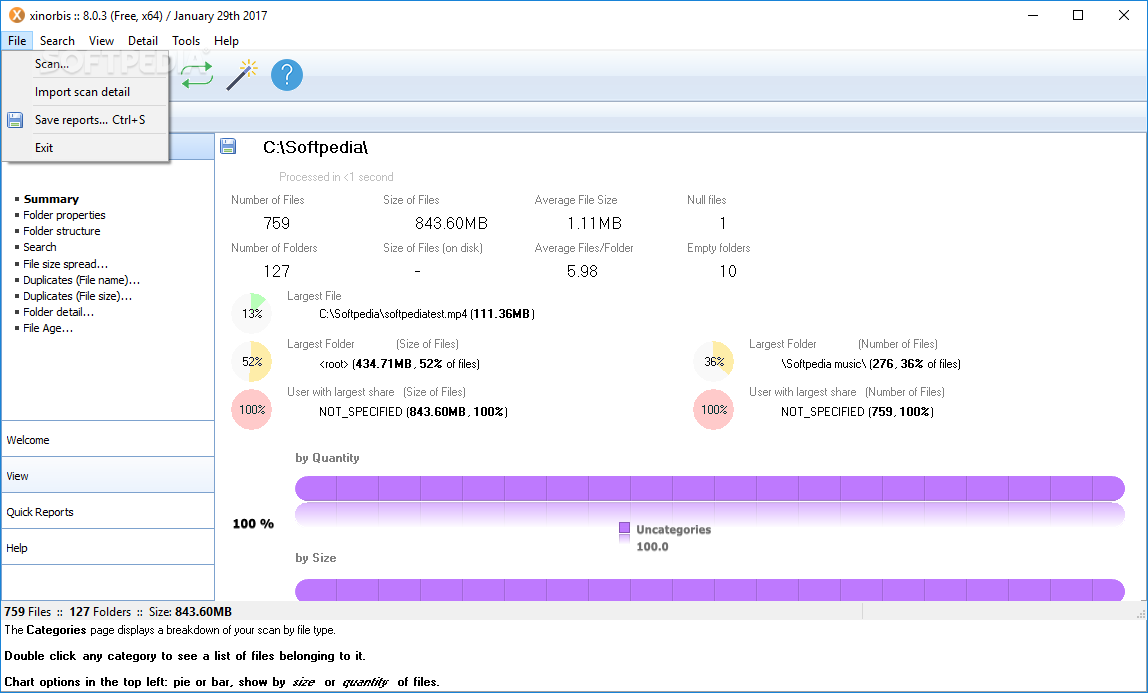Click the green swap arrows toolbar icon
The height and width of the screenshot is (693, 1148).
pos(197,75)
